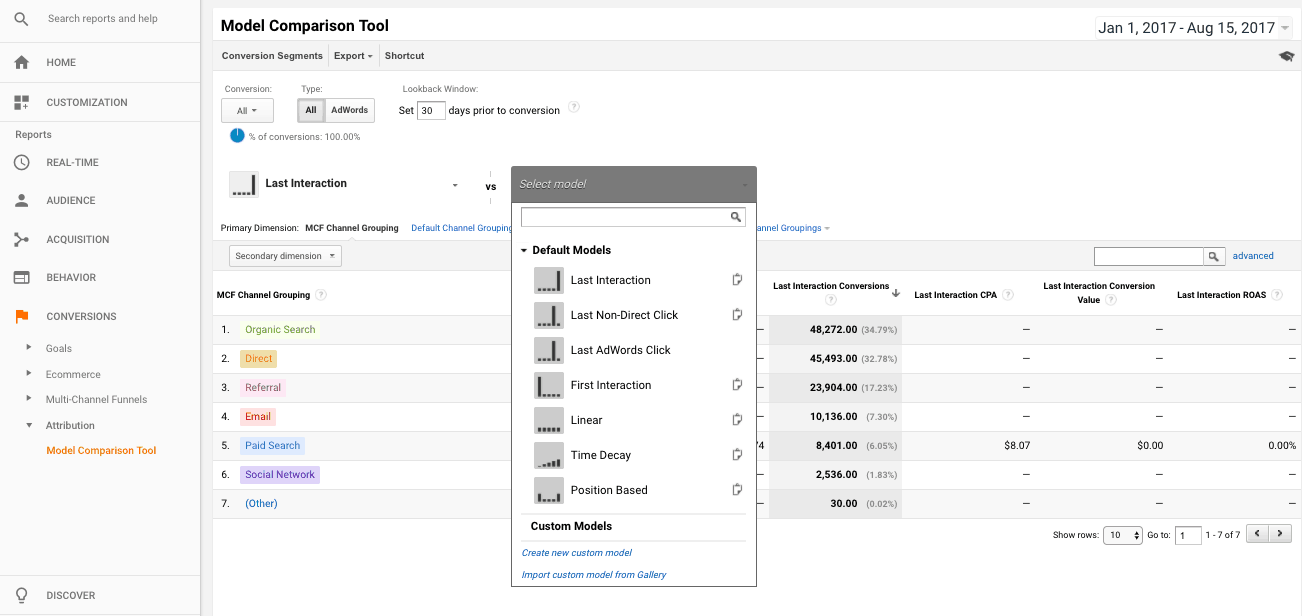
Task: Toggle conversion type back to All
Action: pyautogui.click(x=310, y=110)
